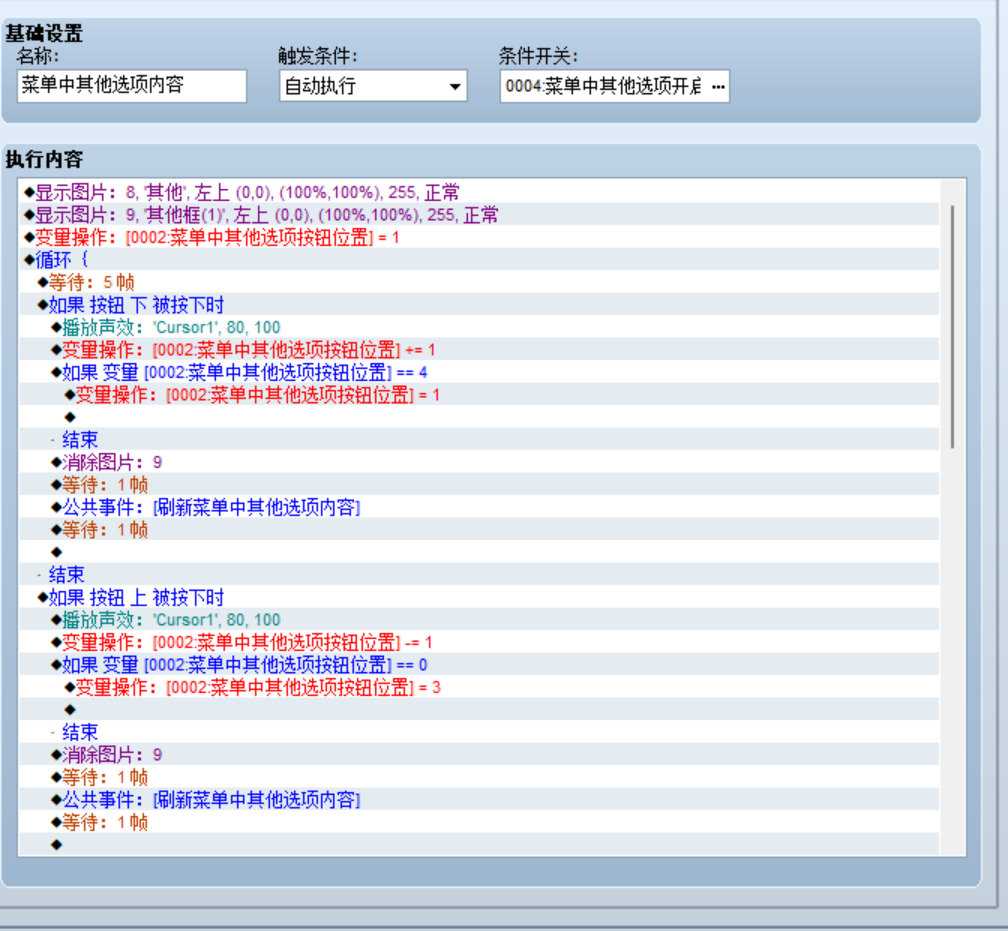Click the dropdown arrow next to 自动执行
Viewport: 1008px width, 931px height.
[454, 87]
